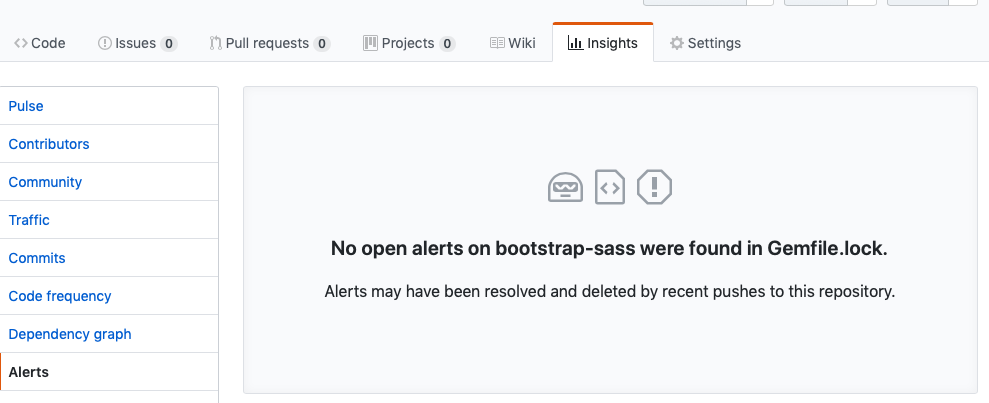Select Alerts in the sidebar
This screenshot has height=403, width=989.
pyautogui.click(x=109, y=371)
